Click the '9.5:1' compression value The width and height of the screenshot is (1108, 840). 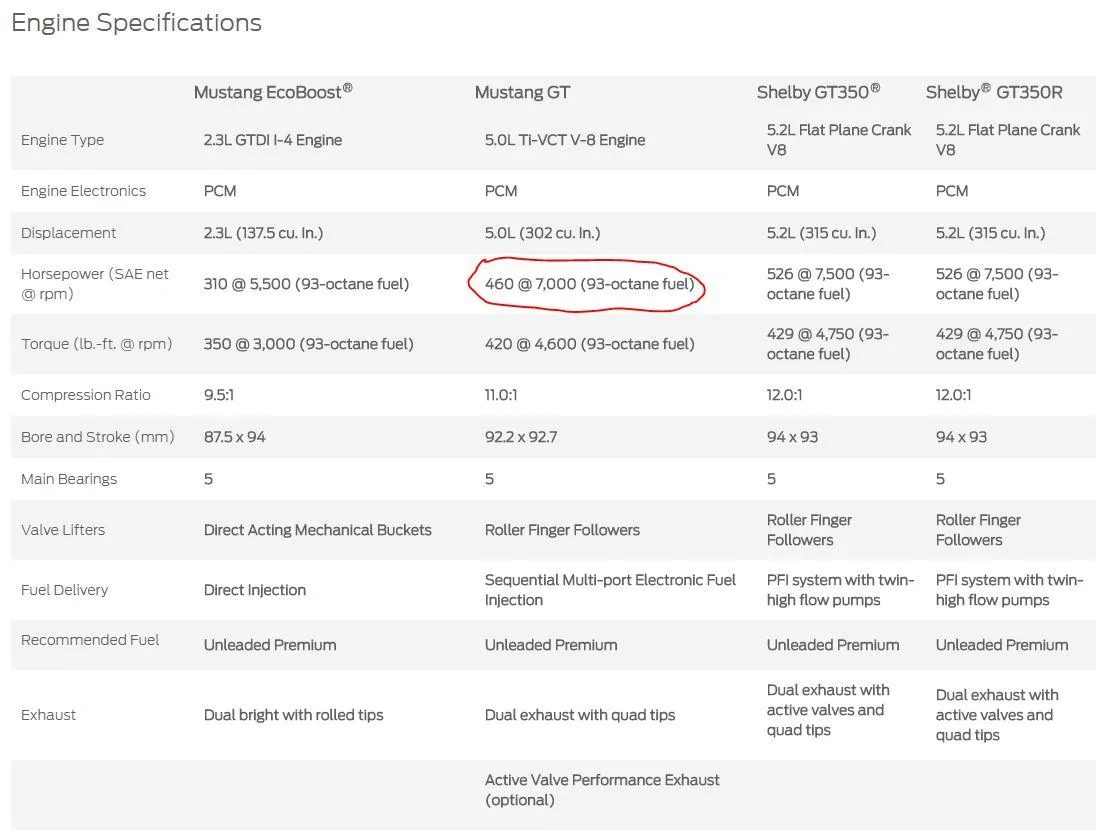[x=218, y=395]
